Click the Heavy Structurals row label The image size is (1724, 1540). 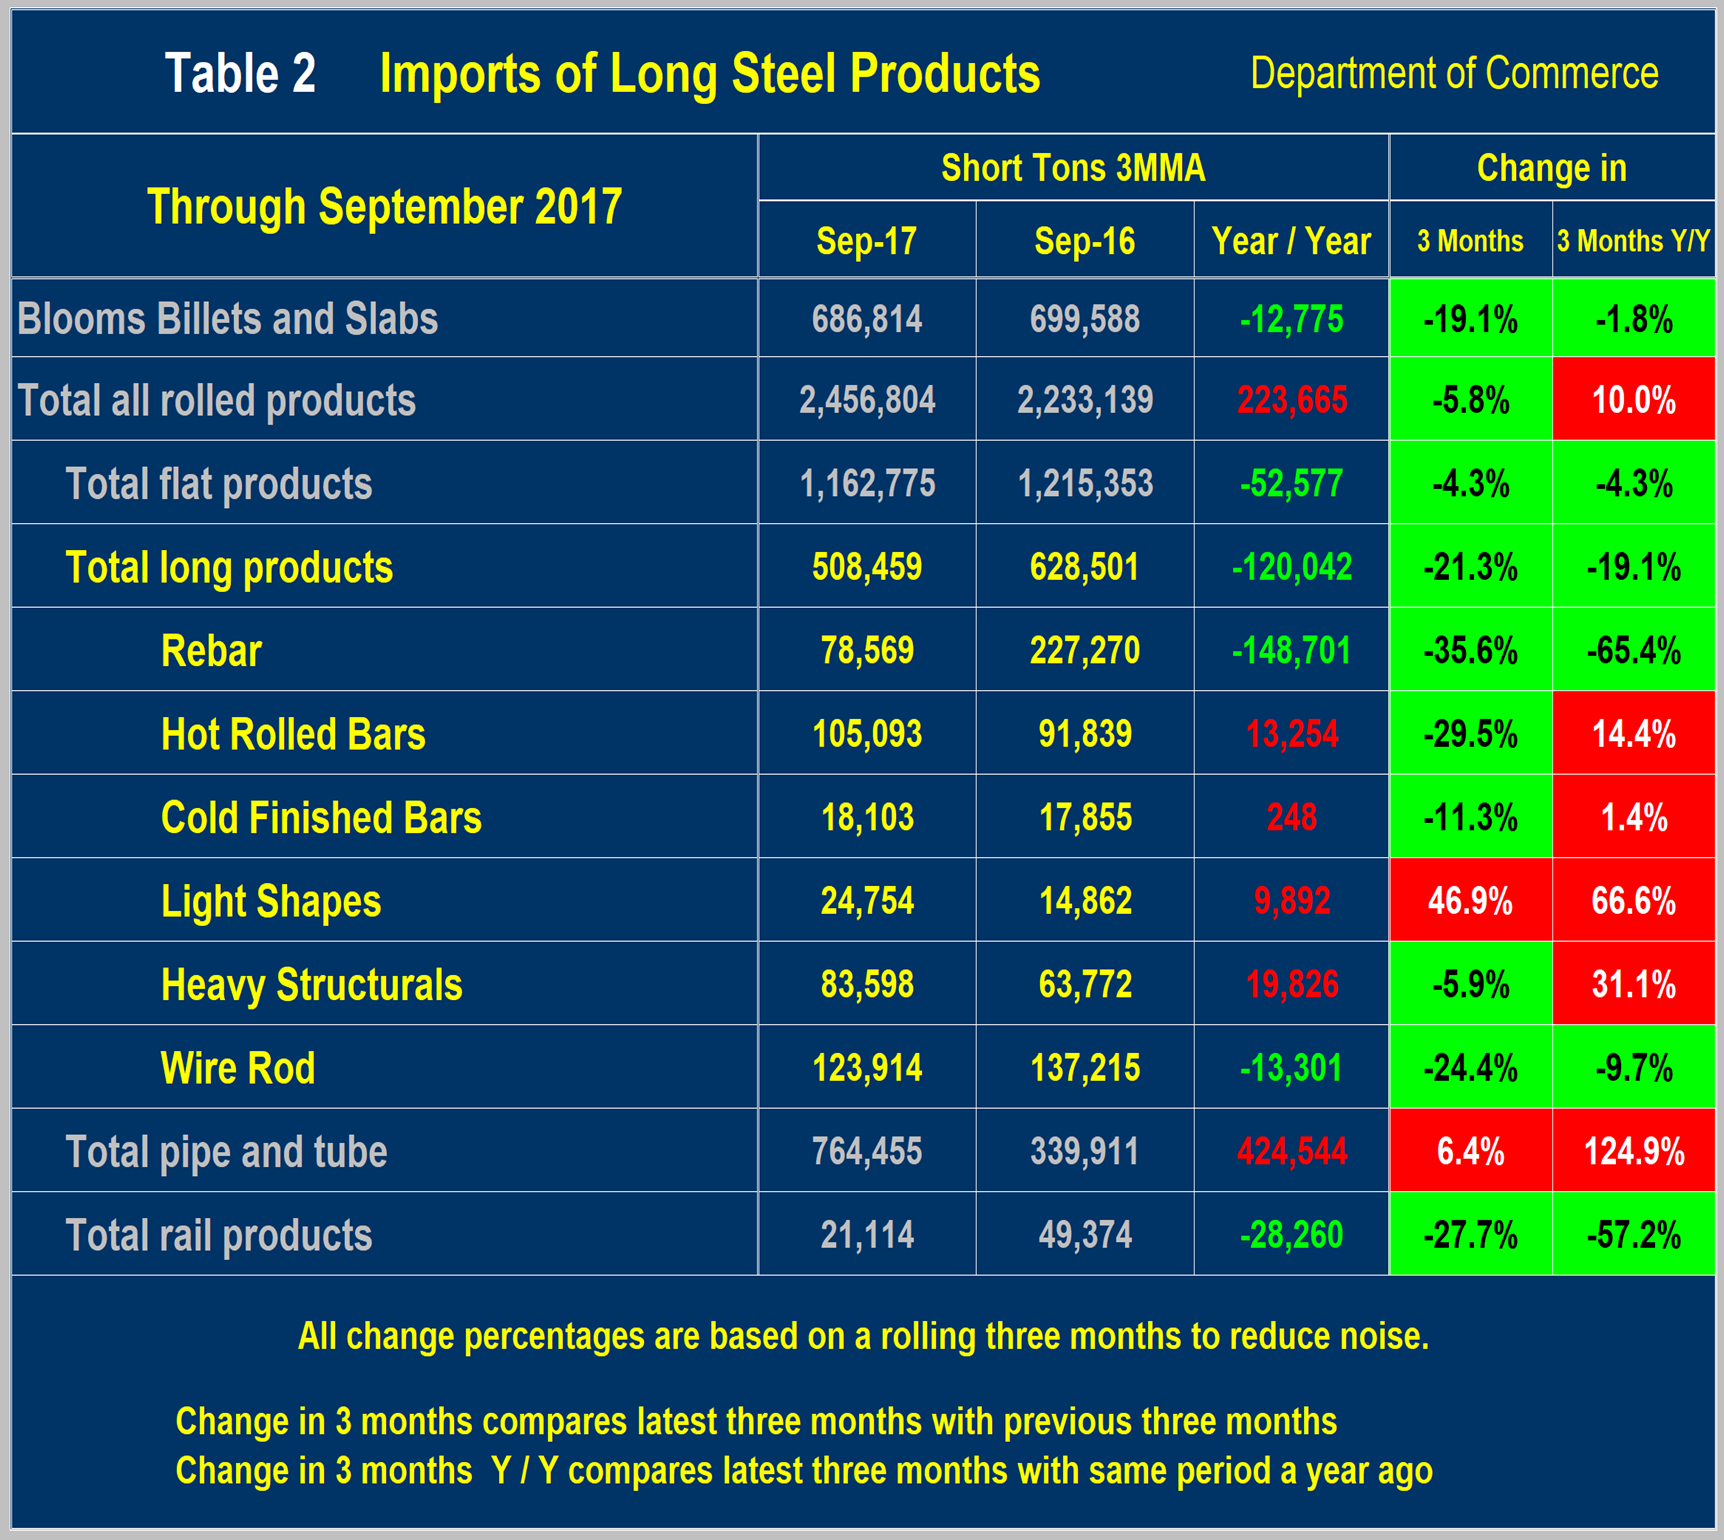coord(311,985)
